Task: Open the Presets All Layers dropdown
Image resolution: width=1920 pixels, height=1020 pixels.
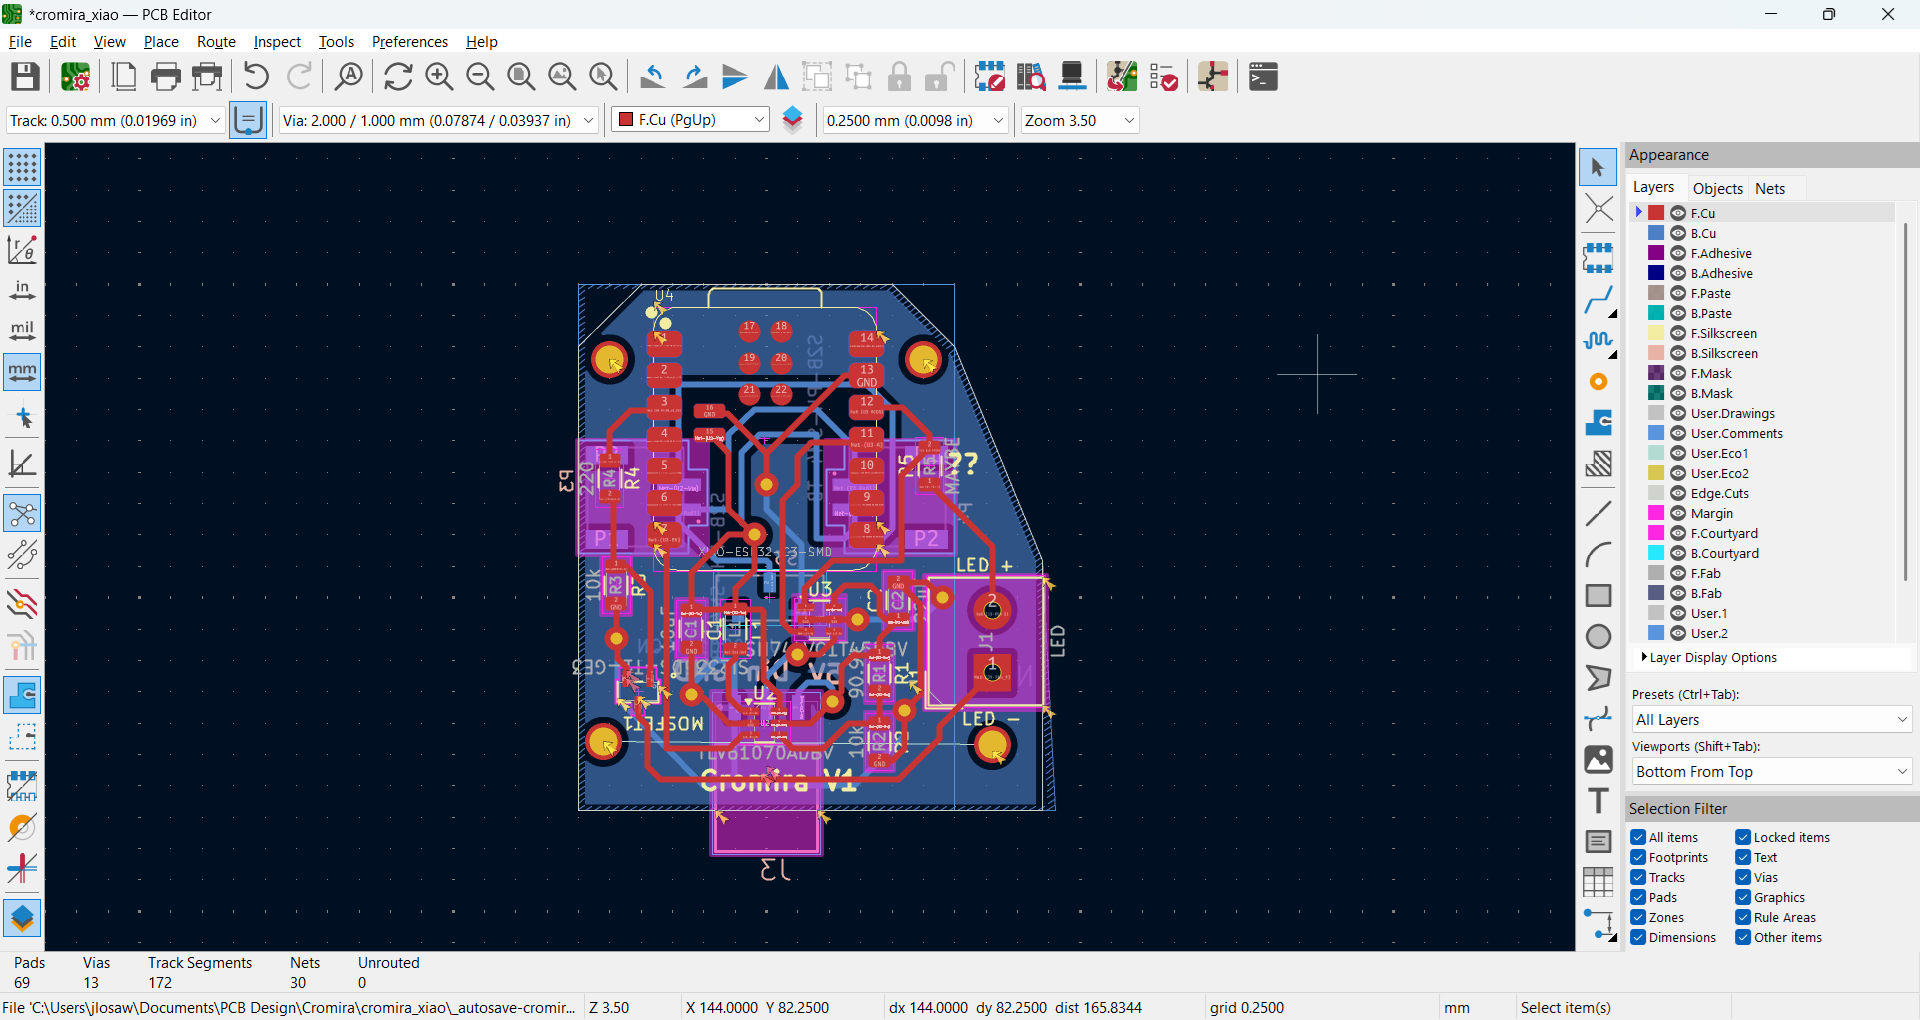Action: click(1772, 720)
